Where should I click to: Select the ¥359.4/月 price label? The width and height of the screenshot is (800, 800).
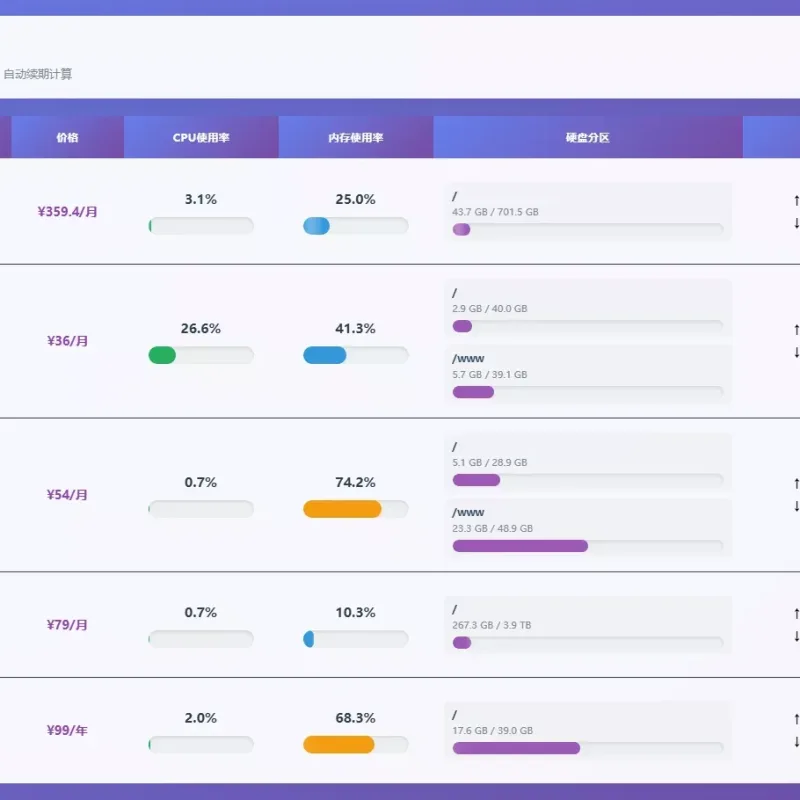(67, 211)
